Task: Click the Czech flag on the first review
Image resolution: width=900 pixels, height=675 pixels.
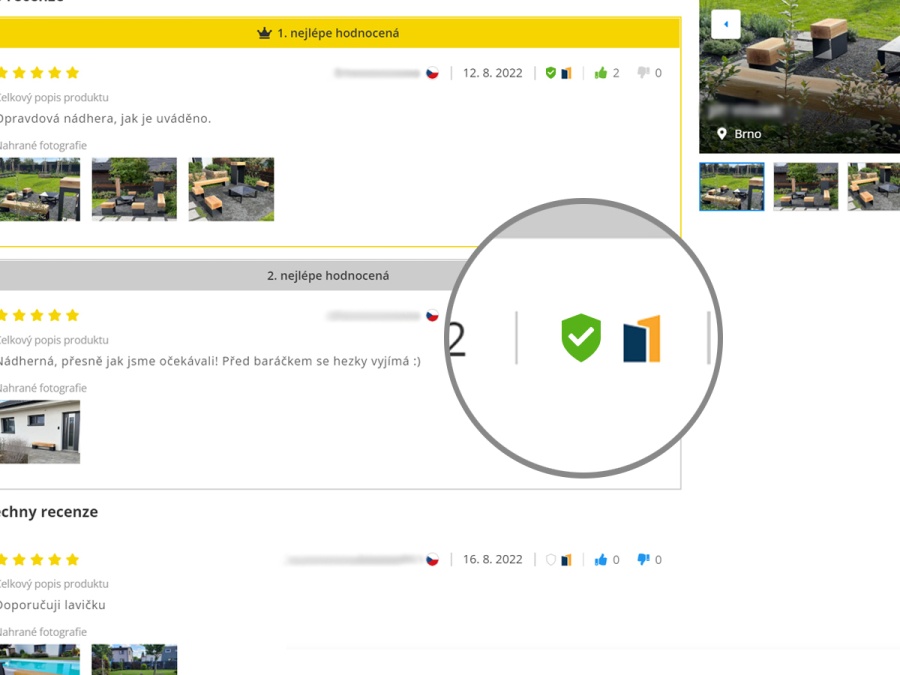Action: point(432,73)
